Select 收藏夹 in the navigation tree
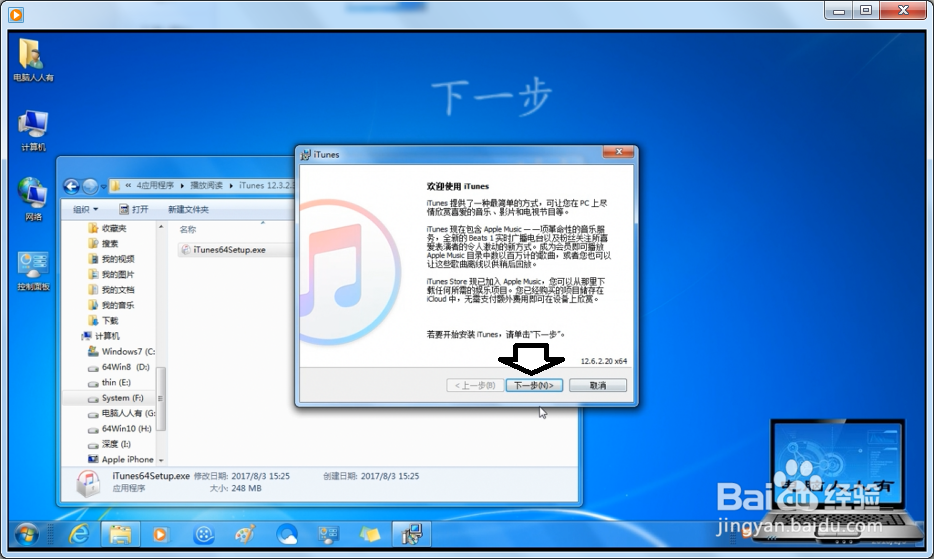Image resolution: width=934 pixels, height=559 pixels. point(107,228)
